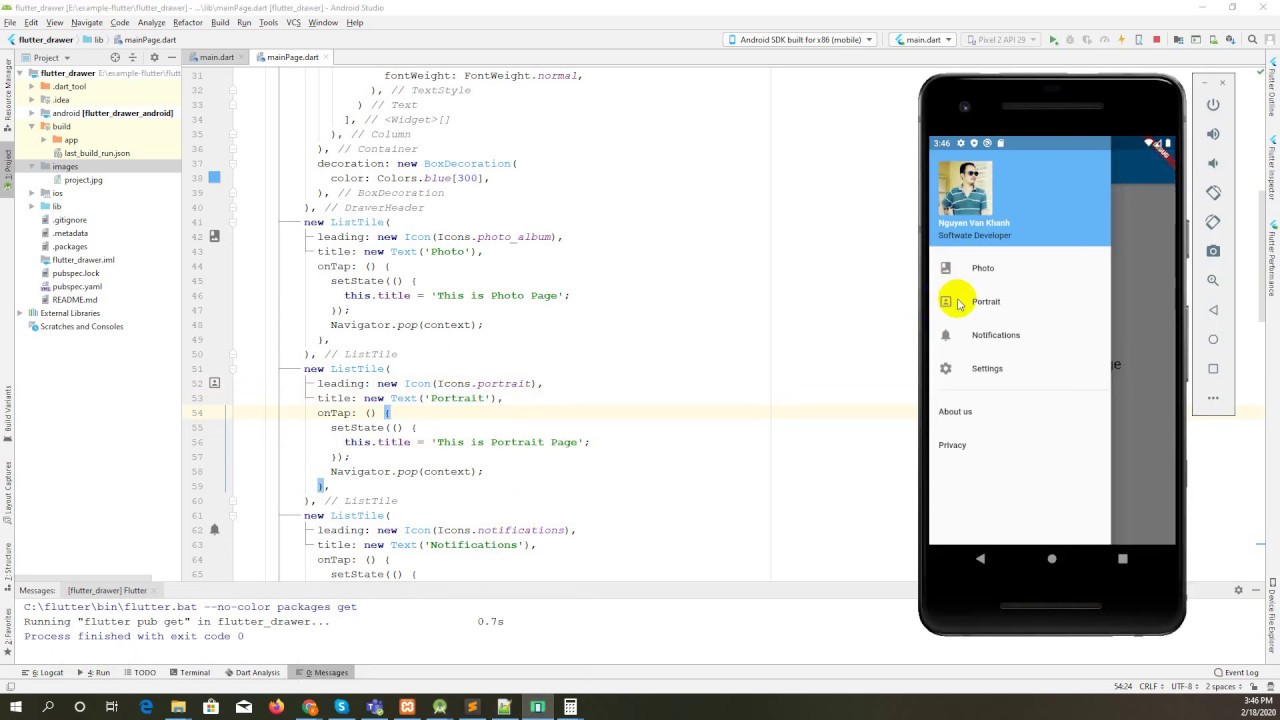Open emulator extended controls (three dots)
The image size is (1280, 720).
click(1213, 398)
